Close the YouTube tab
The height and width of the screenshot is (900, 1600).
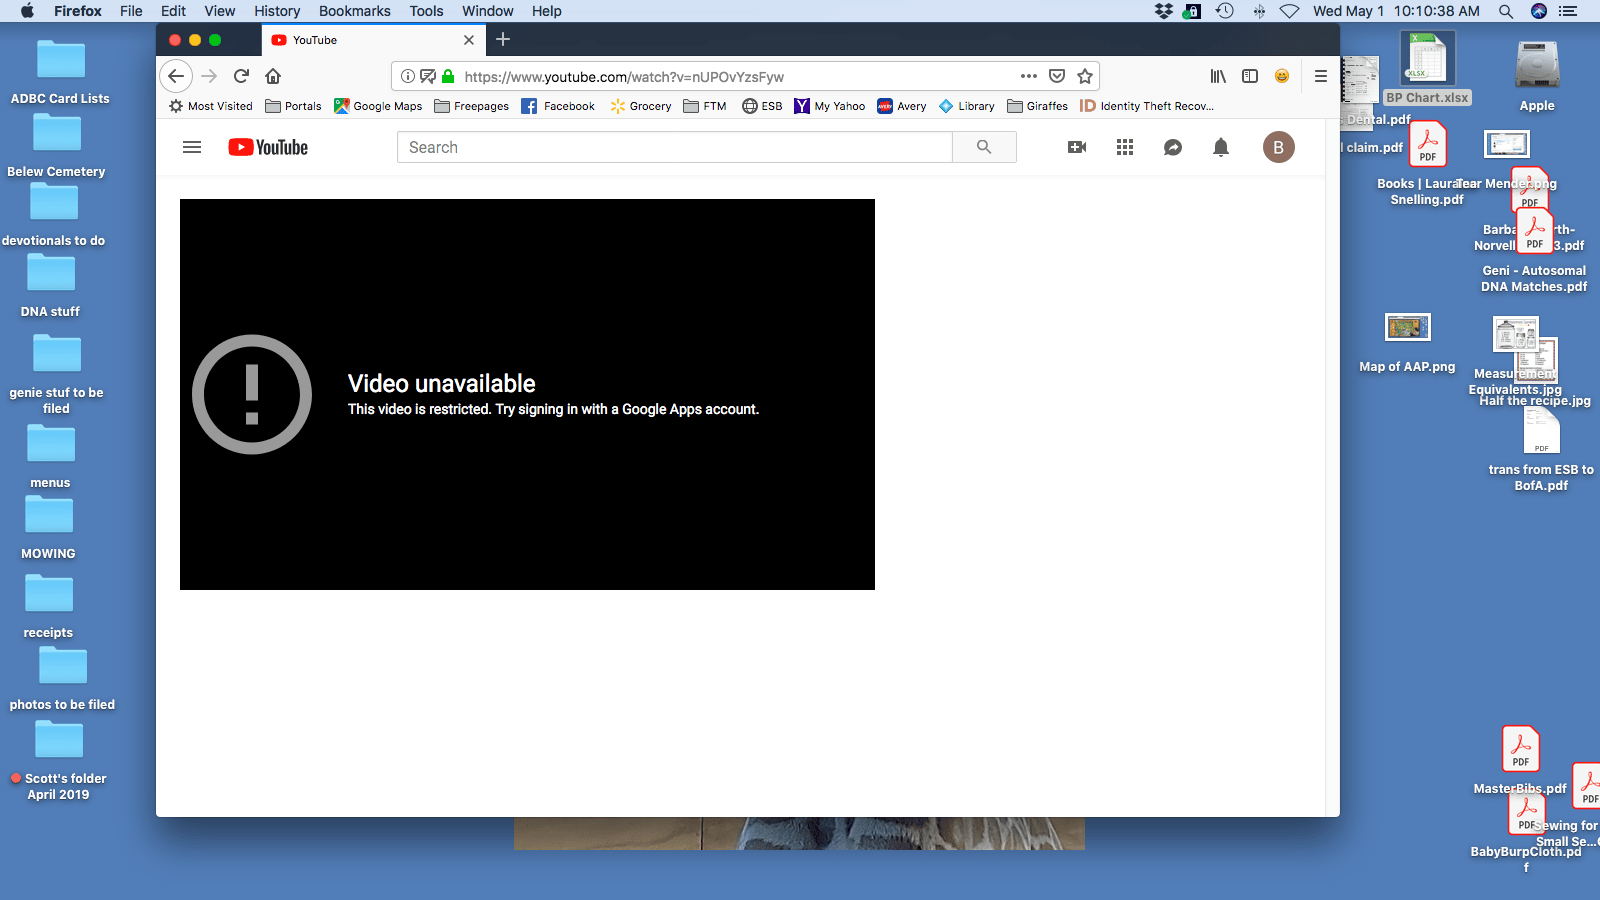tap(469, 40)
